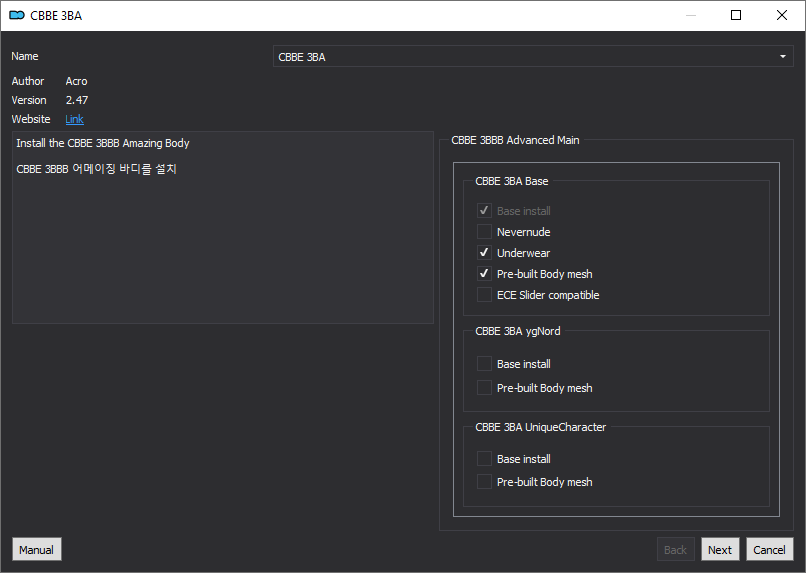Proceed with the Next button
The height and width of the screenshot is (573, 806).
pyautogui.click(x=720, y=549)
